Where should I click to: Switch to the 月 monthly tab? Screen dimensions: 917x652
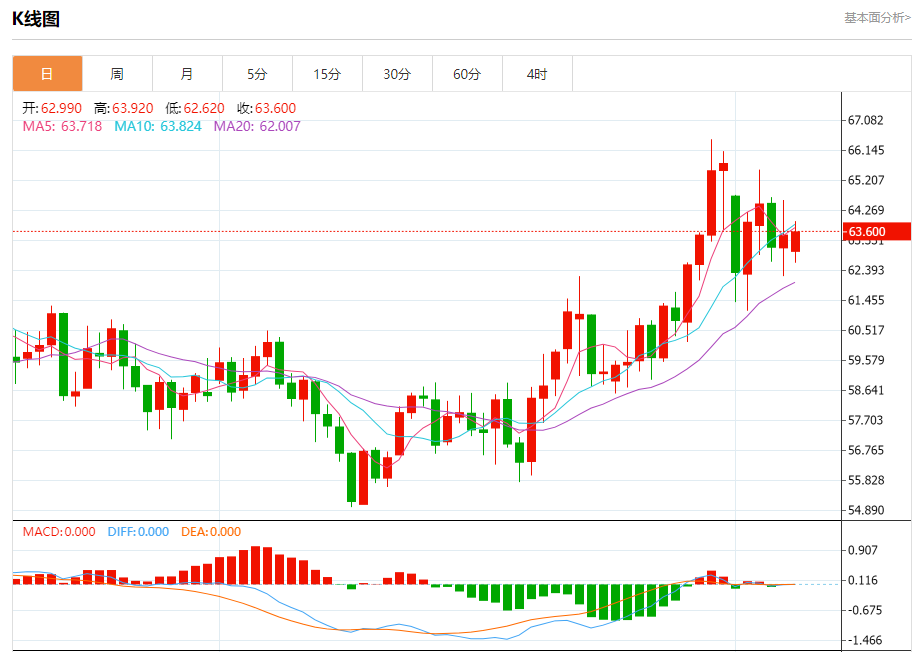click(x=187, y=74)
